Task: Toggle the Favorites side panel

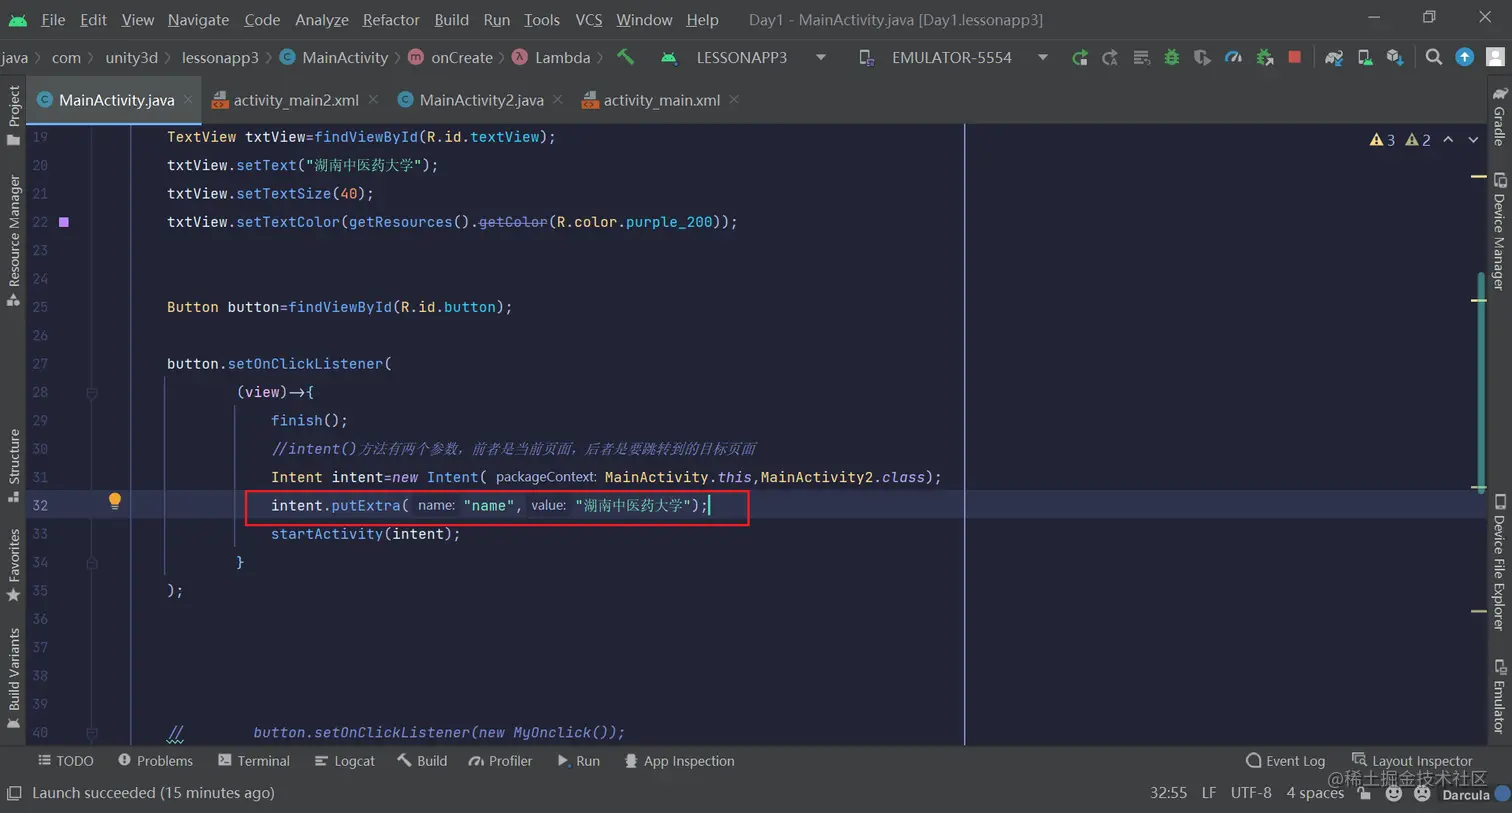Action: tap(14, 565)
